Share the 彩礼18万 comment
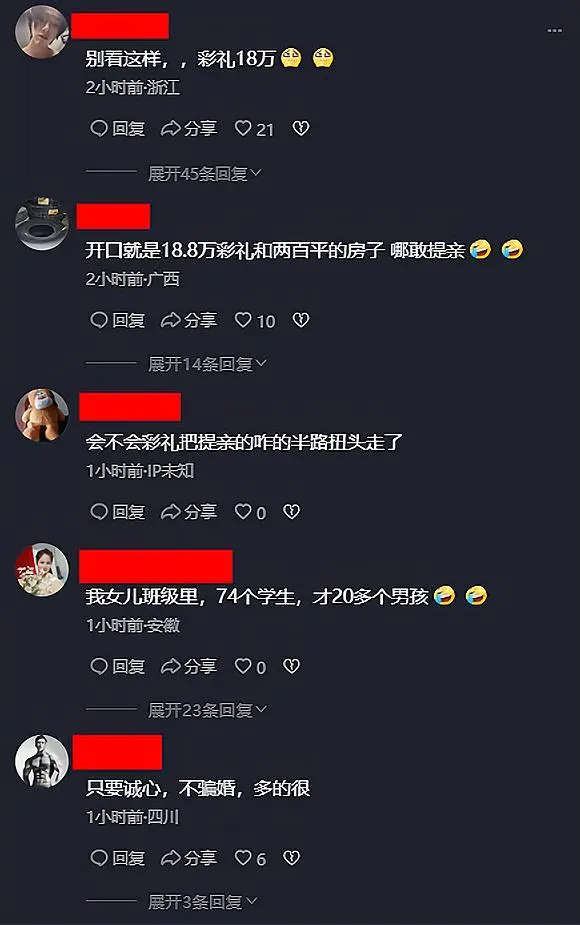 189,129
